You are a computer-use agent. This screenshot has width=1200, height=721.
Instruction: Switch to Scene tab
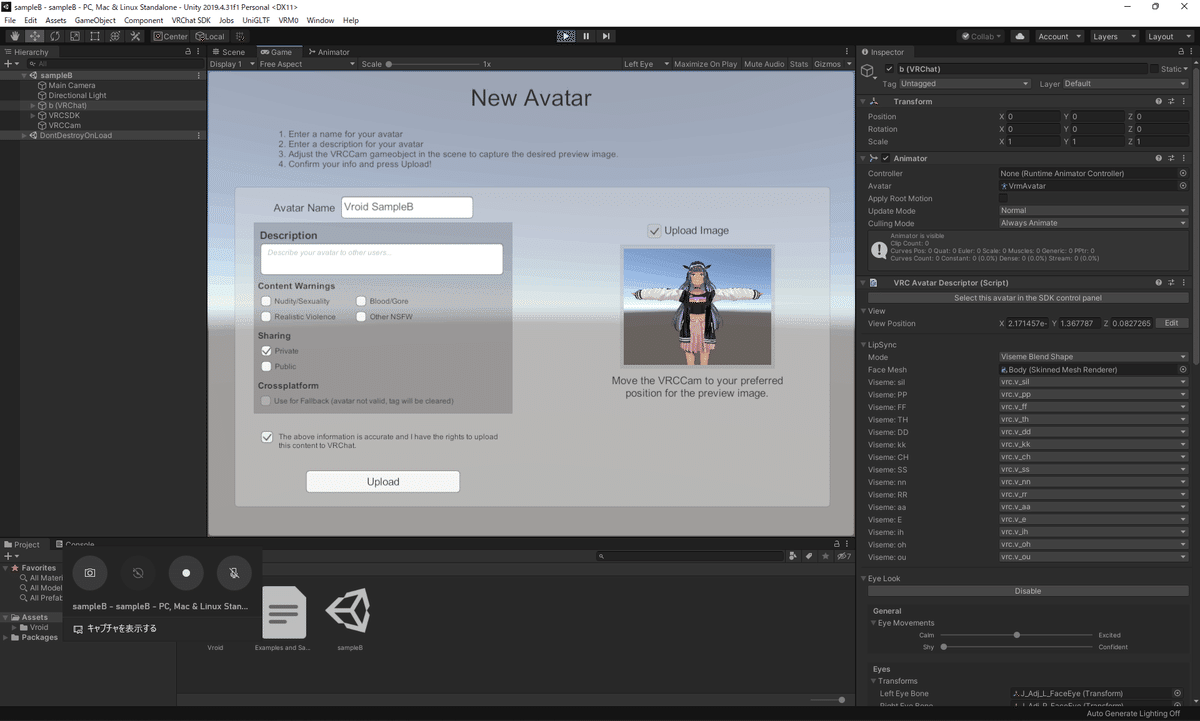(x=229, y=52)
